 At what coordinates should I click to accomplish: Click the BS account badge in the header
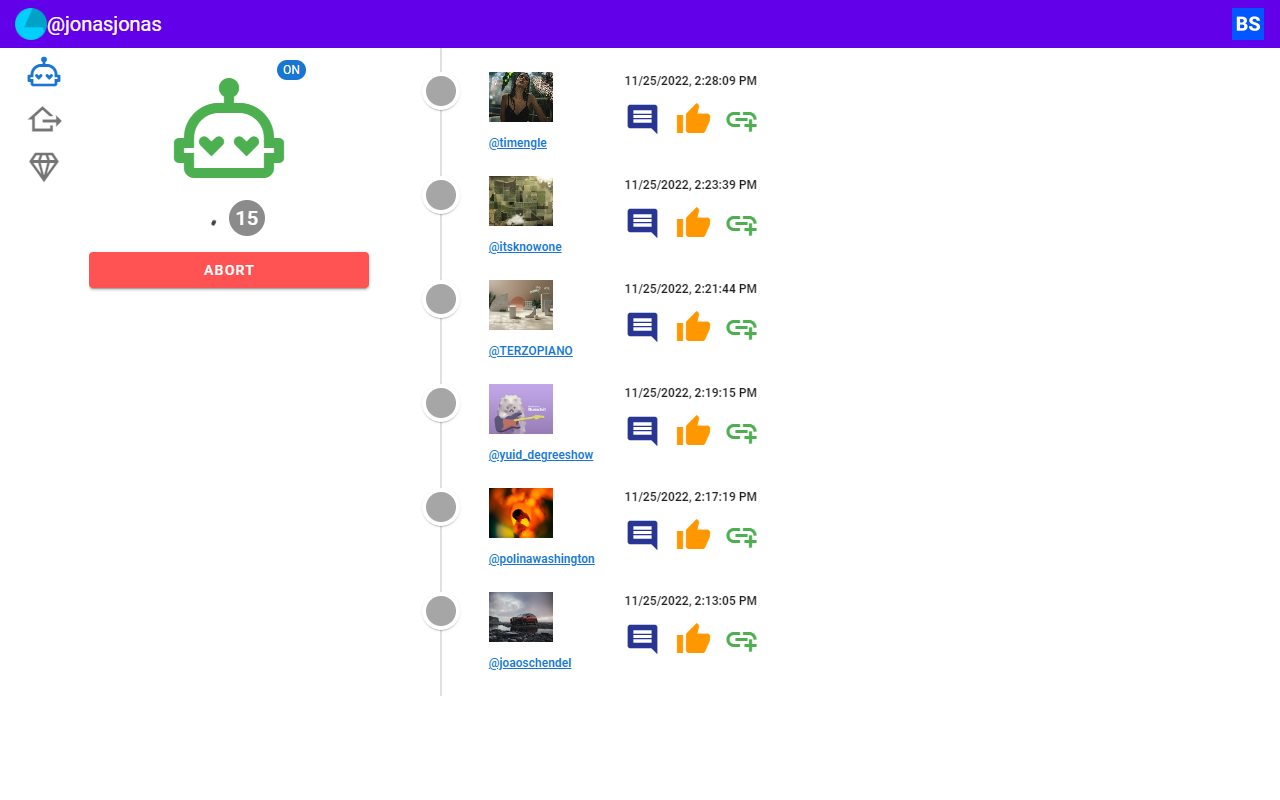pyautogui.click(x=1247, y=23)
